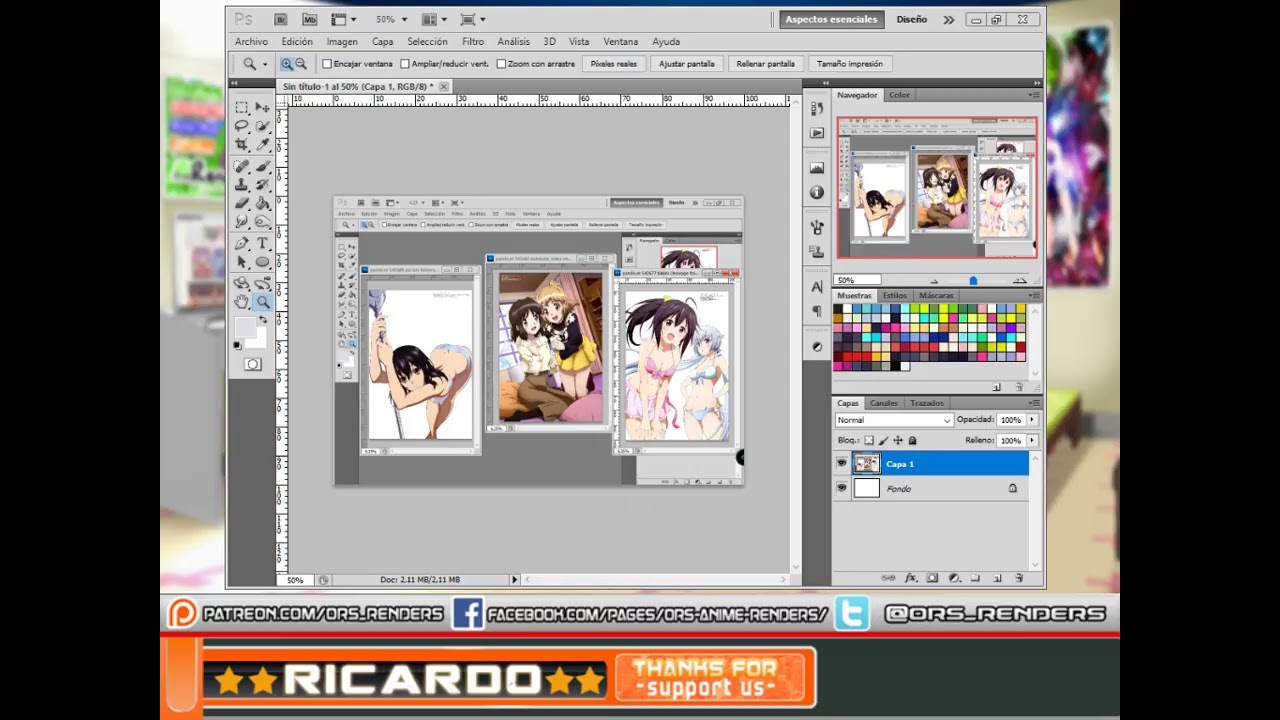Click the Píxeles reales button
The width and height of the screenshot is (1280, 720).
coord(613,64)
